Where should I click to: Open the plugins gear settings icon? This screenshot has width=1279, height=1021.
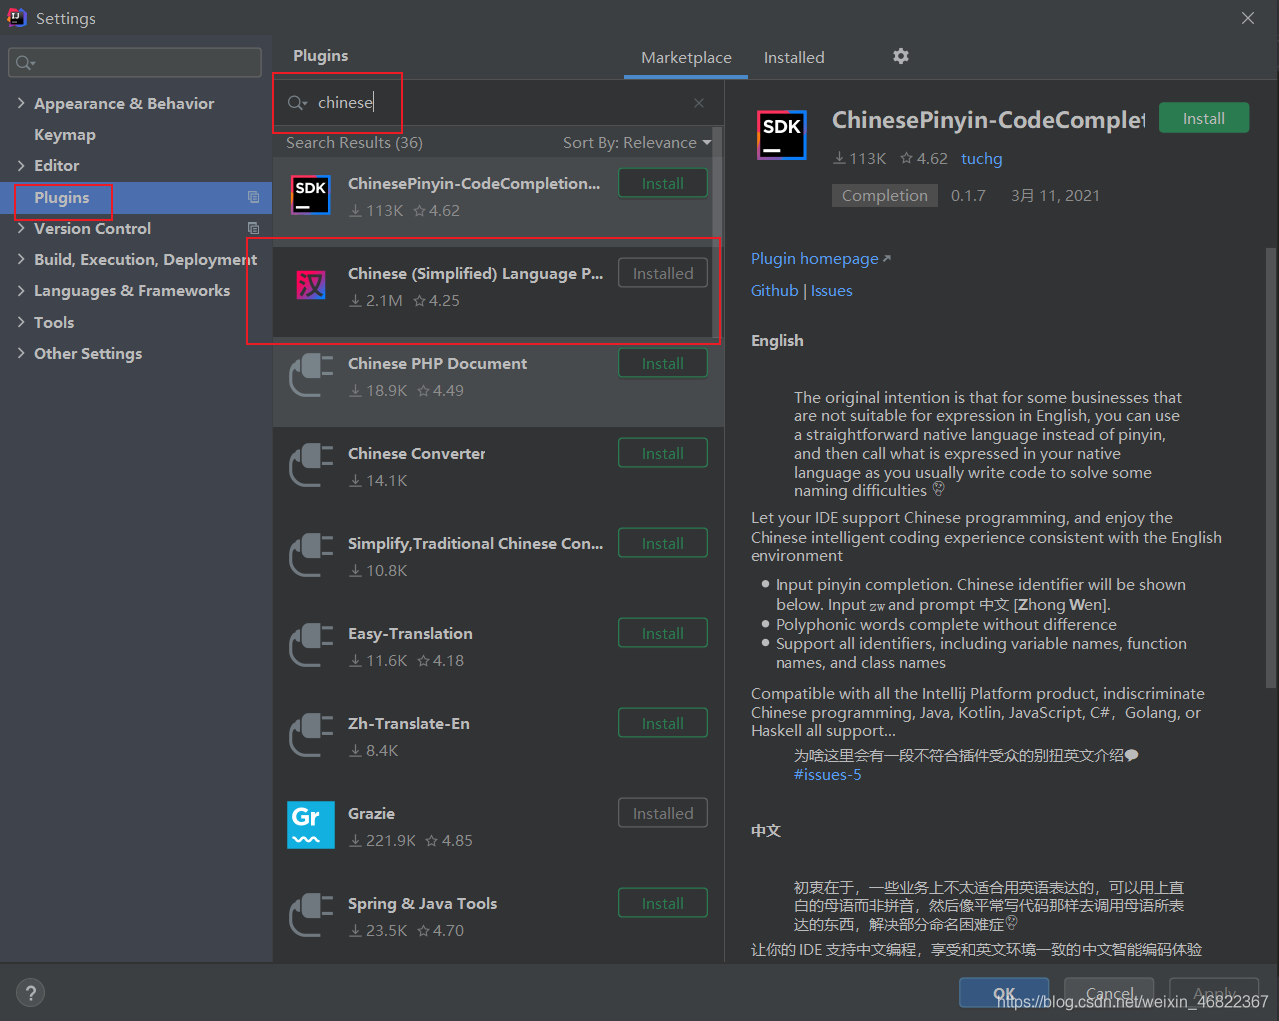click(x=901, y=56)
